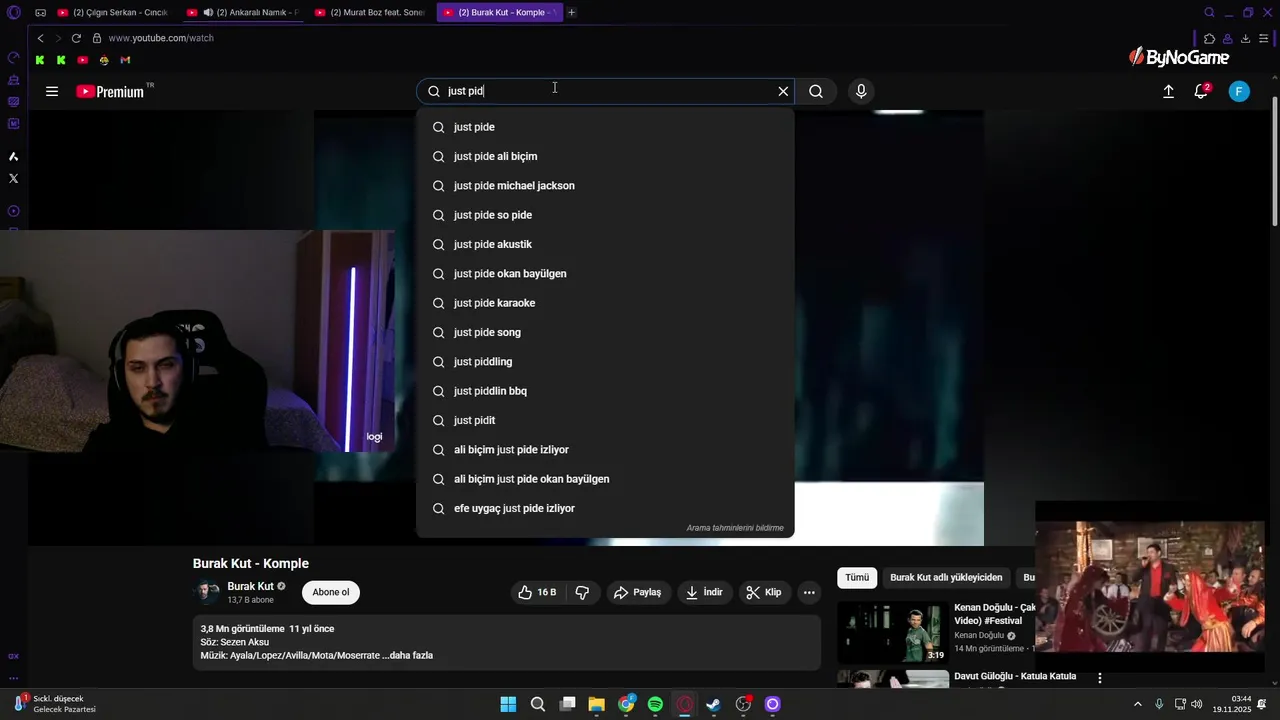Select suggestion 'just pide song'

pyautogui.click(x=605, y=332)
